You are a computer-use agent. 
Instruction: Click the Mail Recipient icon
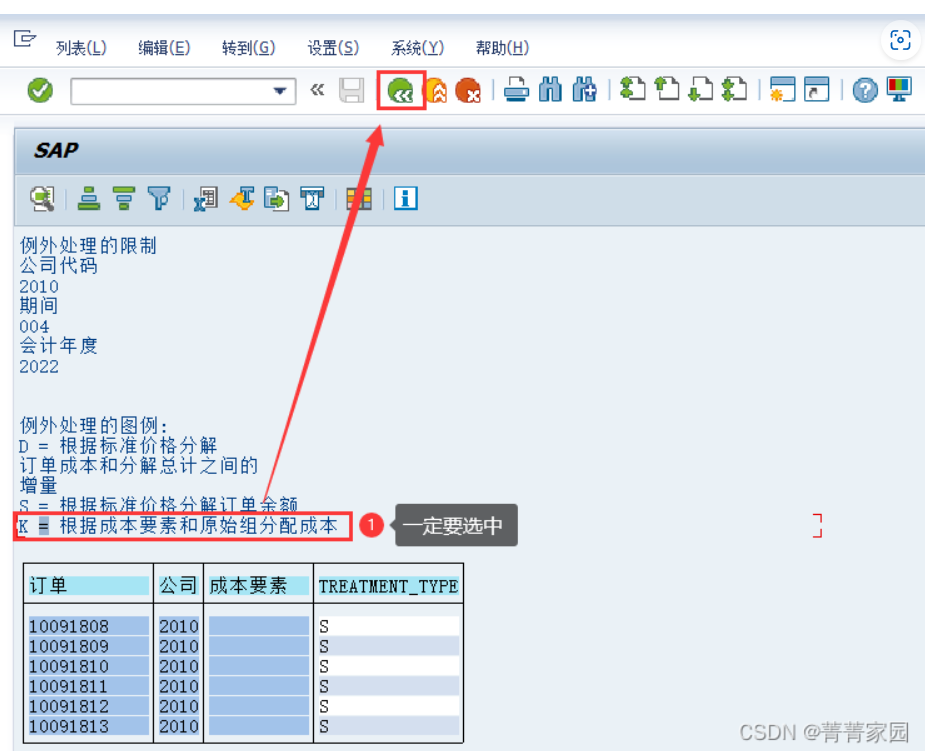(312, 199)
